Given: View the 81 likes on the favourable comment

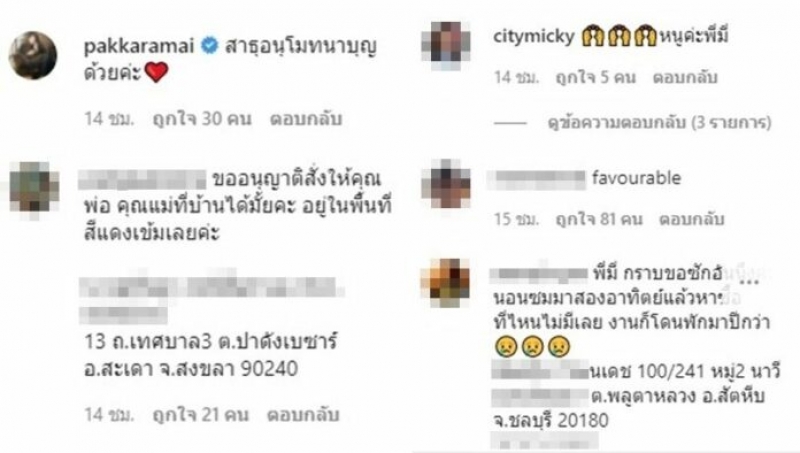Looking at the screenshot, I should (x=599, y=219).
